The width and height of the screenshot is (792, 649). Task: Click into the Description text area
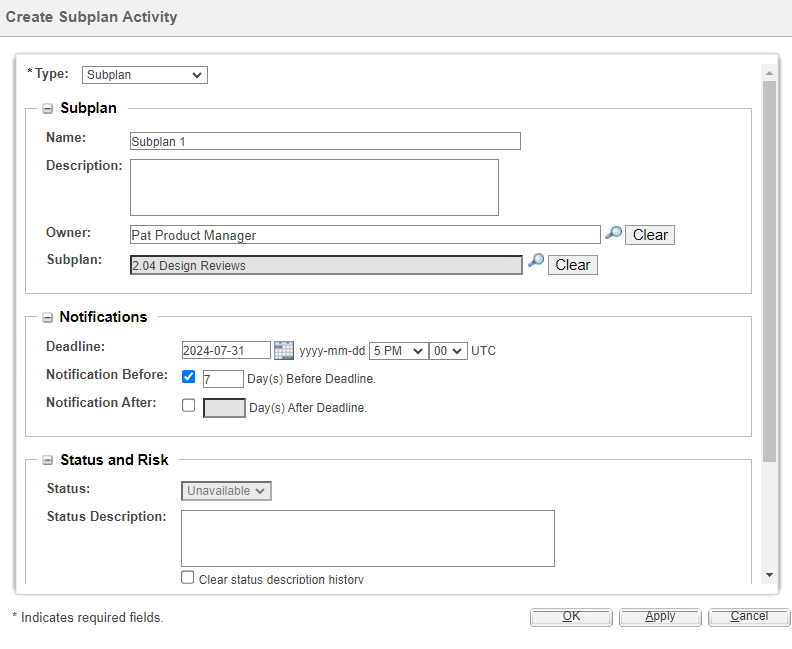(x=314, y=187)
